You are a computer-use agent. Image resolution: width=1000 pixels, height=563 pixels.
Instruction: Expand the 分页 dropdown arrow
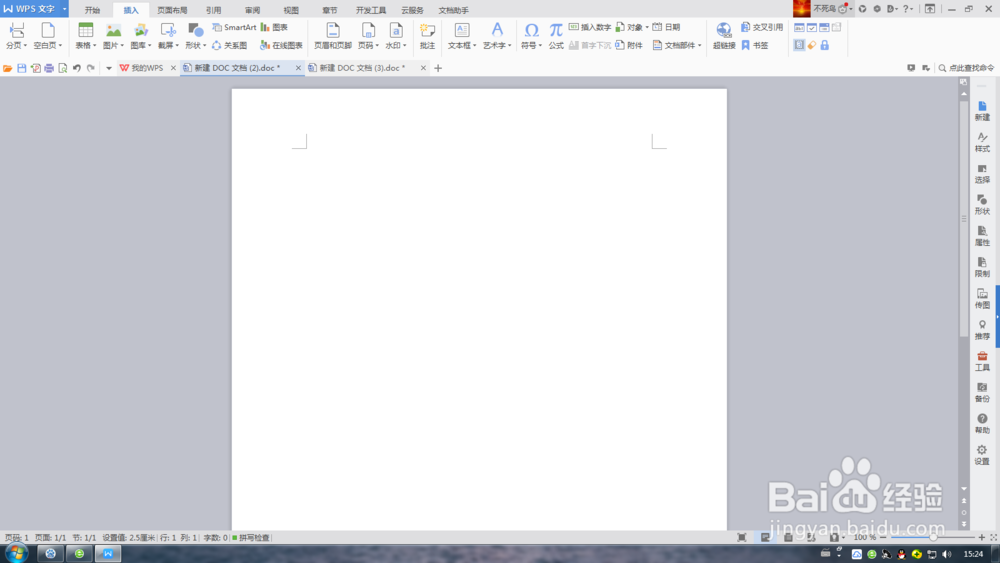click(25, 46)
